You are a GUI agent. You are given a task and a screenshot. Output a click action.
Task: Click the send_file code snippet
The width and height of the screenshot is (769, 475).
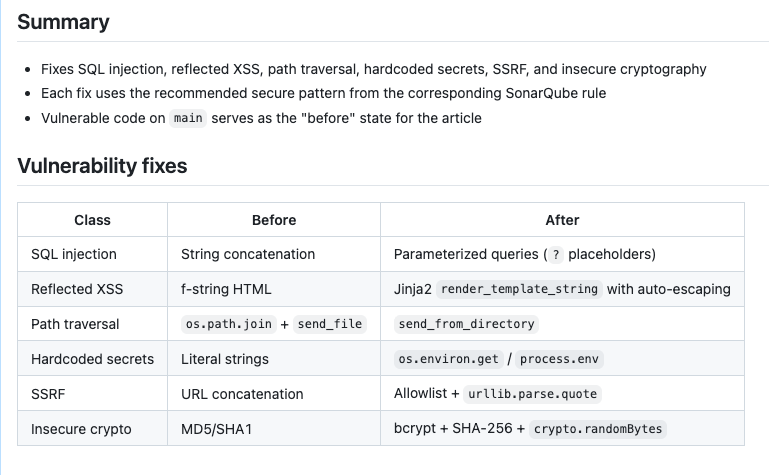point(329,324)
